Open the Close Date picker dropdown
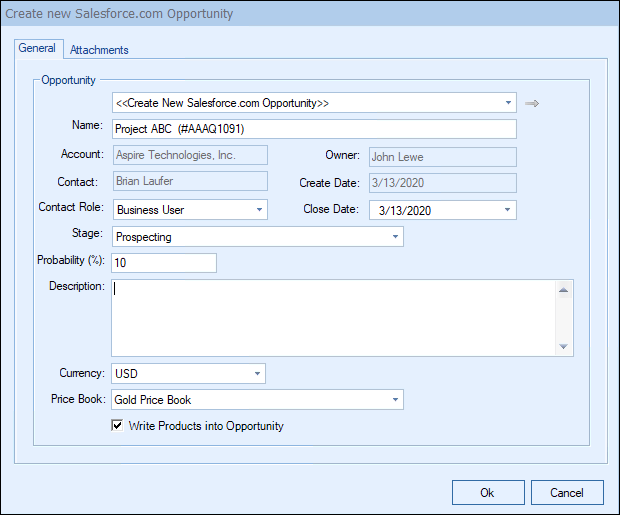The height and width of the screenshot is (515, 620). pos(507,210)
